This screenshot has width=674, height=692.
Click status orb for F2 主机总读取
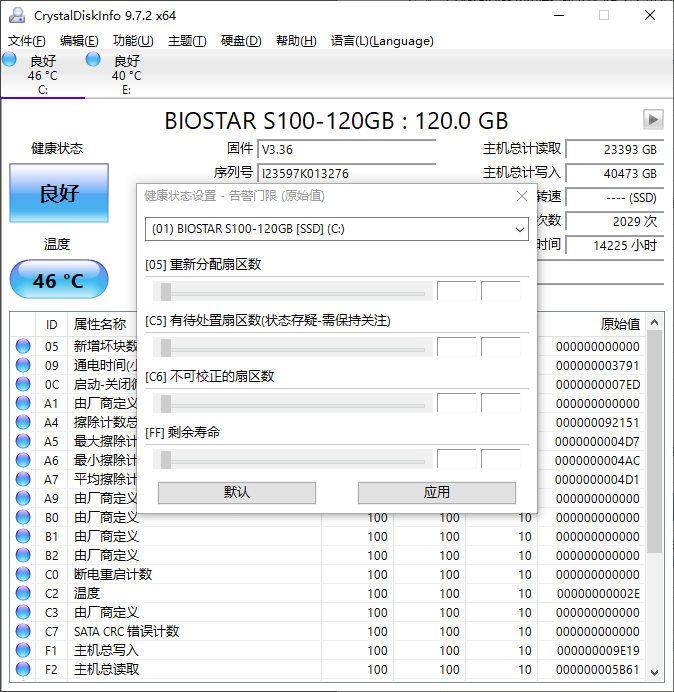coord(23,669)
